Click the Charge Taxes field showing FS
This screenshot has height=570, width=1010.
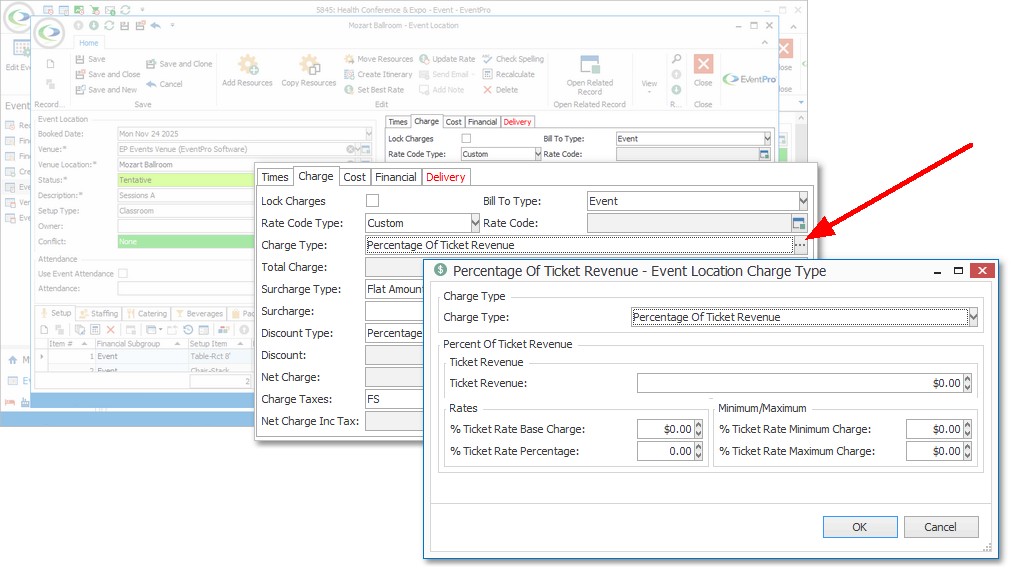tap(394, 399)
